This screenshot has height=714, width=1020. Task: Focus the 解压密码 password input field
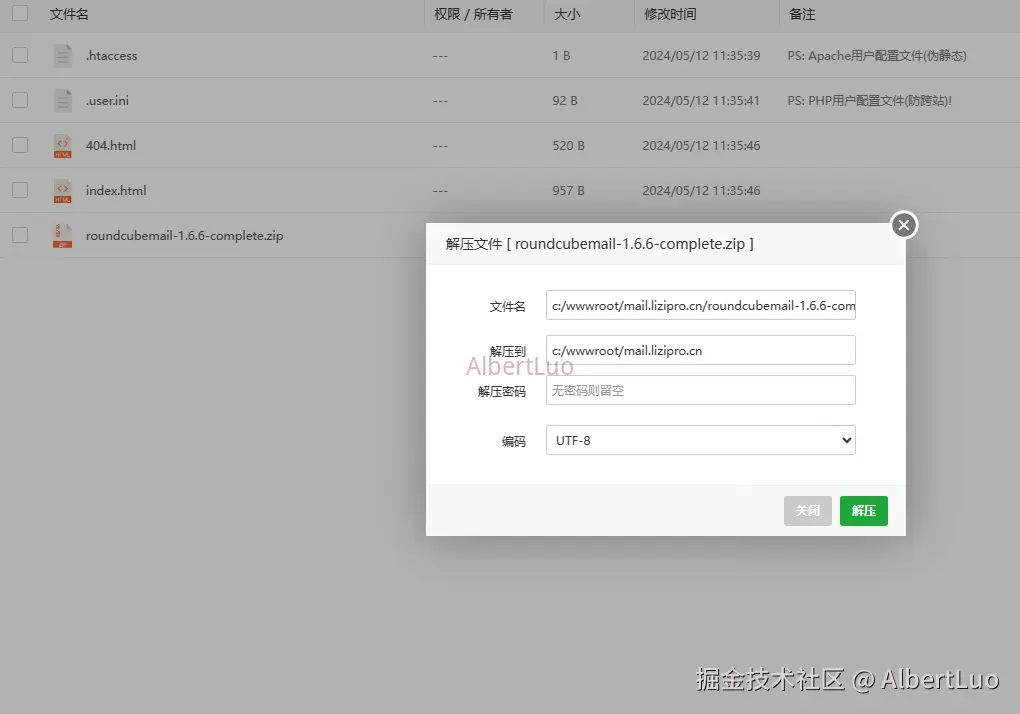point(701,390)
